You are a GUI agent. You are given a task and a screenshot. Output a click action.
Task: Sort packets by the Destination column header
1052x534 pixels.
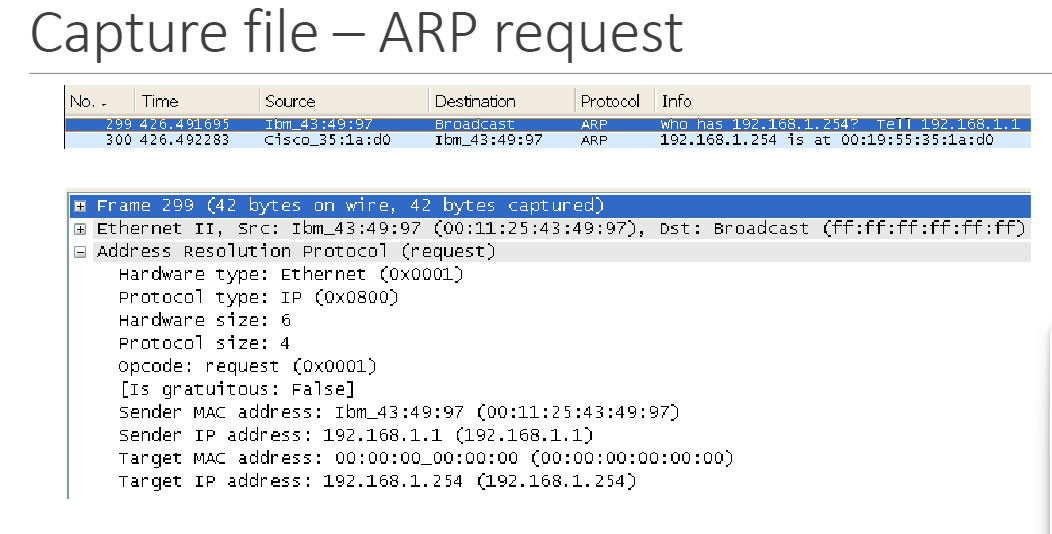point(502,101)
